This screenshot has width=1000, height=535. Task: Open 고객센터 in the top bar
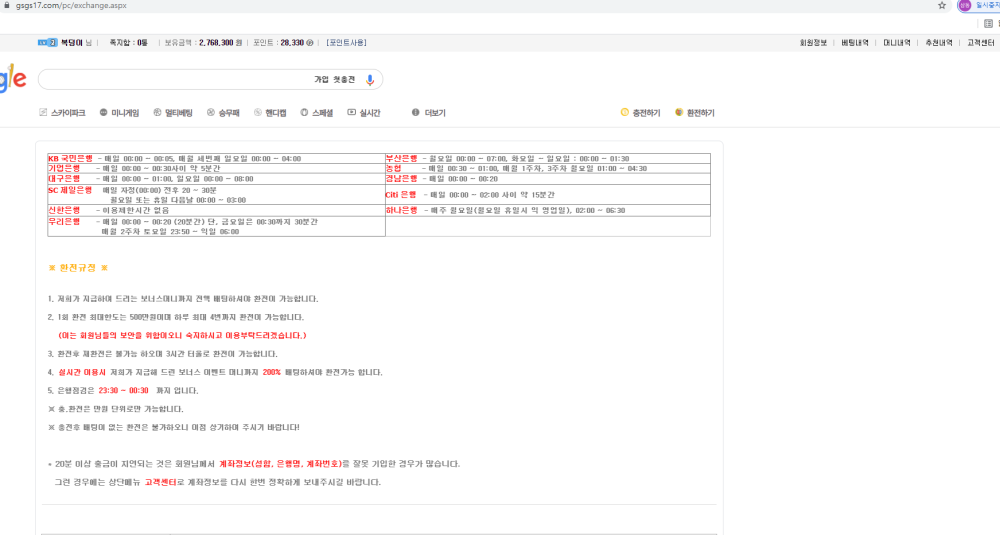(x=981, y=43)
